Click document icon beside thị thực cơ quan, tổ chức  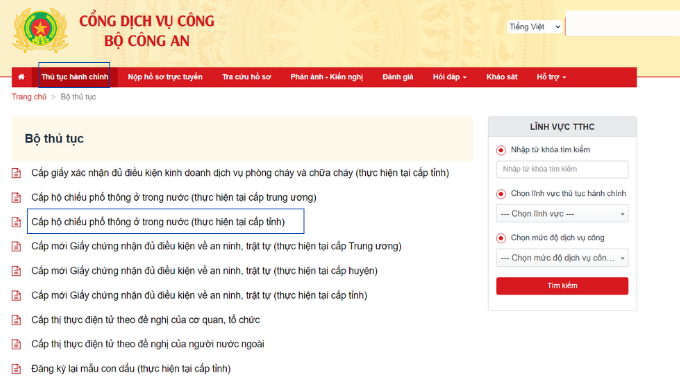[16, 320]
